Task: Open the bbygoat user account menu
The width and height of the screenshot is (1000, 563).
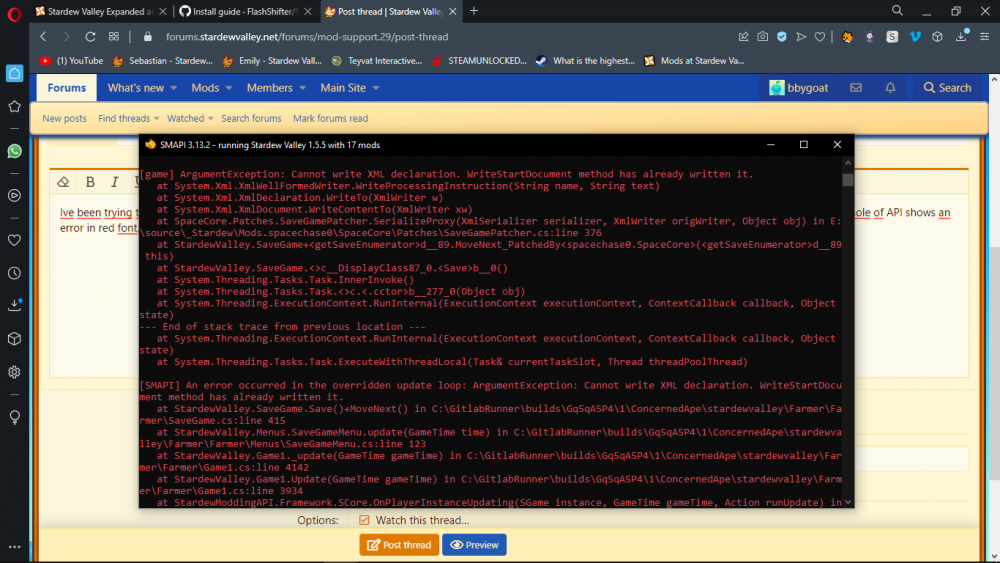Action: pyautogui.click(x=798, y=88)
